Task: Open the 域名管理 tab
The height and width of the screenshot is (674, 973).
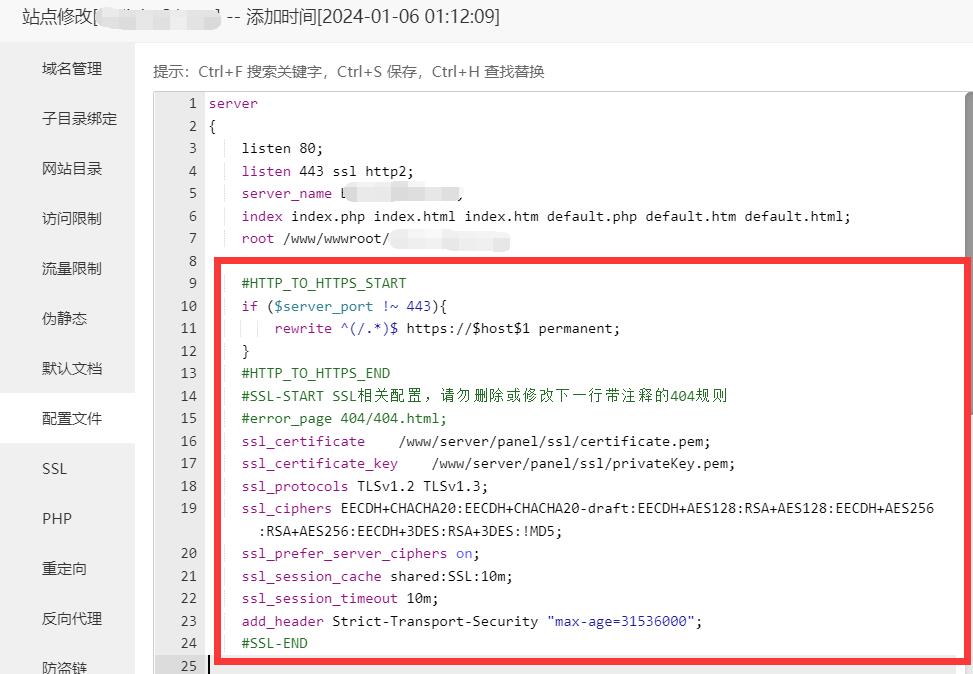Action: point(72,69)
